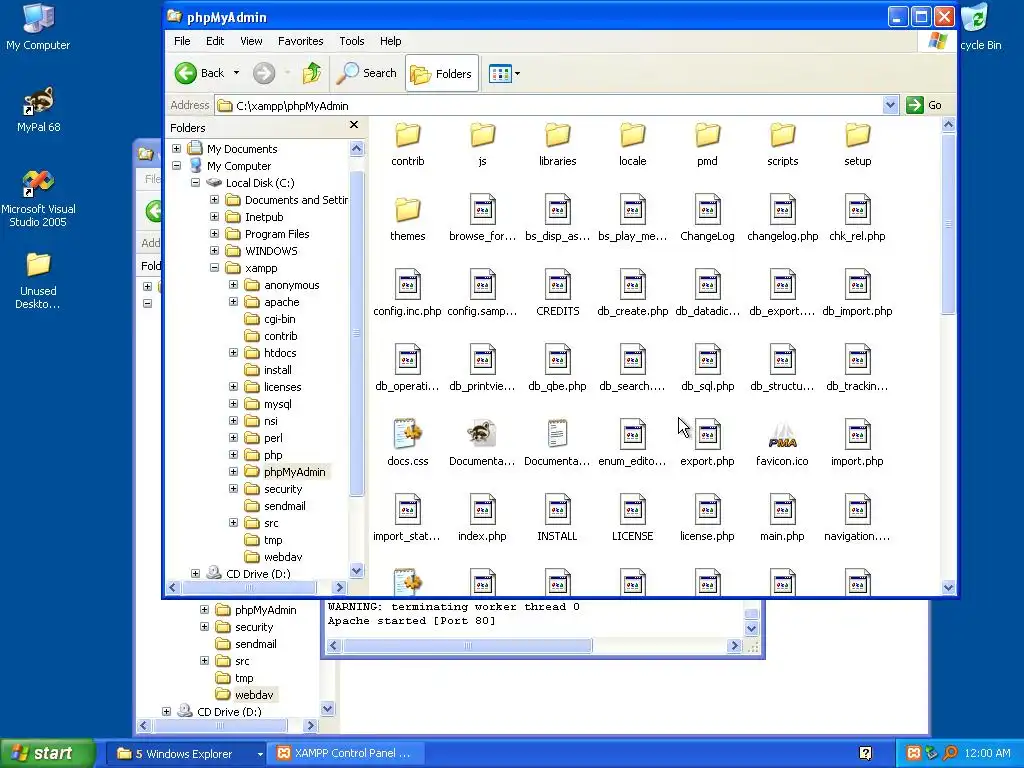
Task: Select the themes folder icon
Action: click(408, 210)
